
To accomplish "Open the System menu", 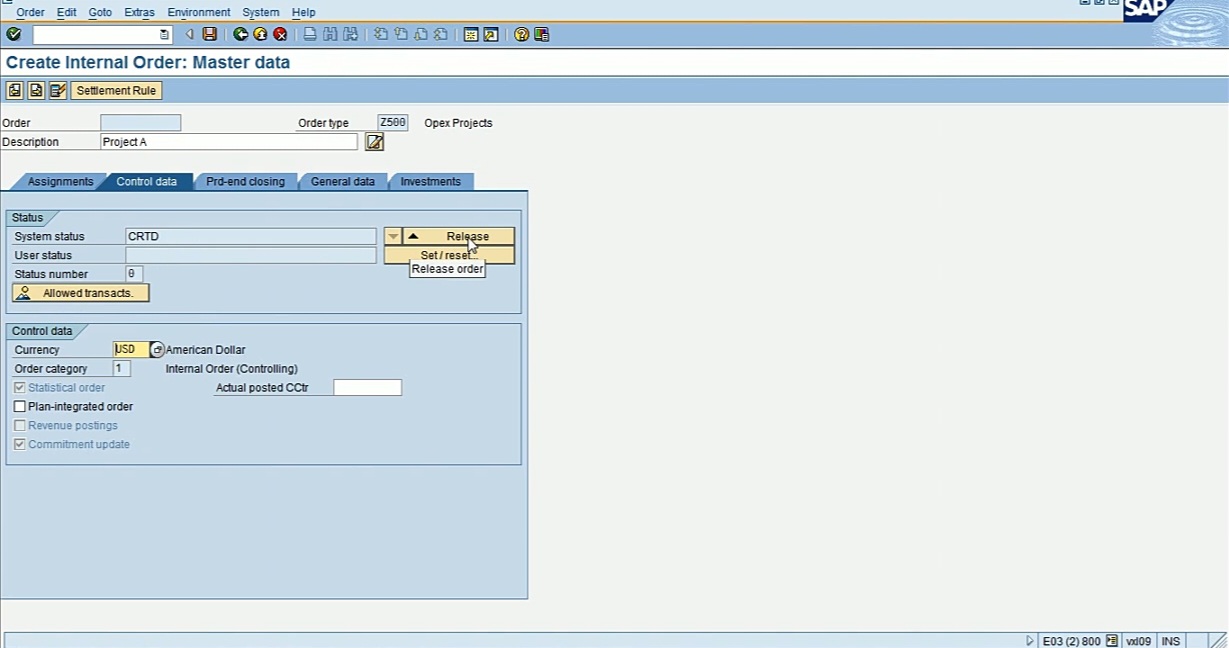I will 261,12.
